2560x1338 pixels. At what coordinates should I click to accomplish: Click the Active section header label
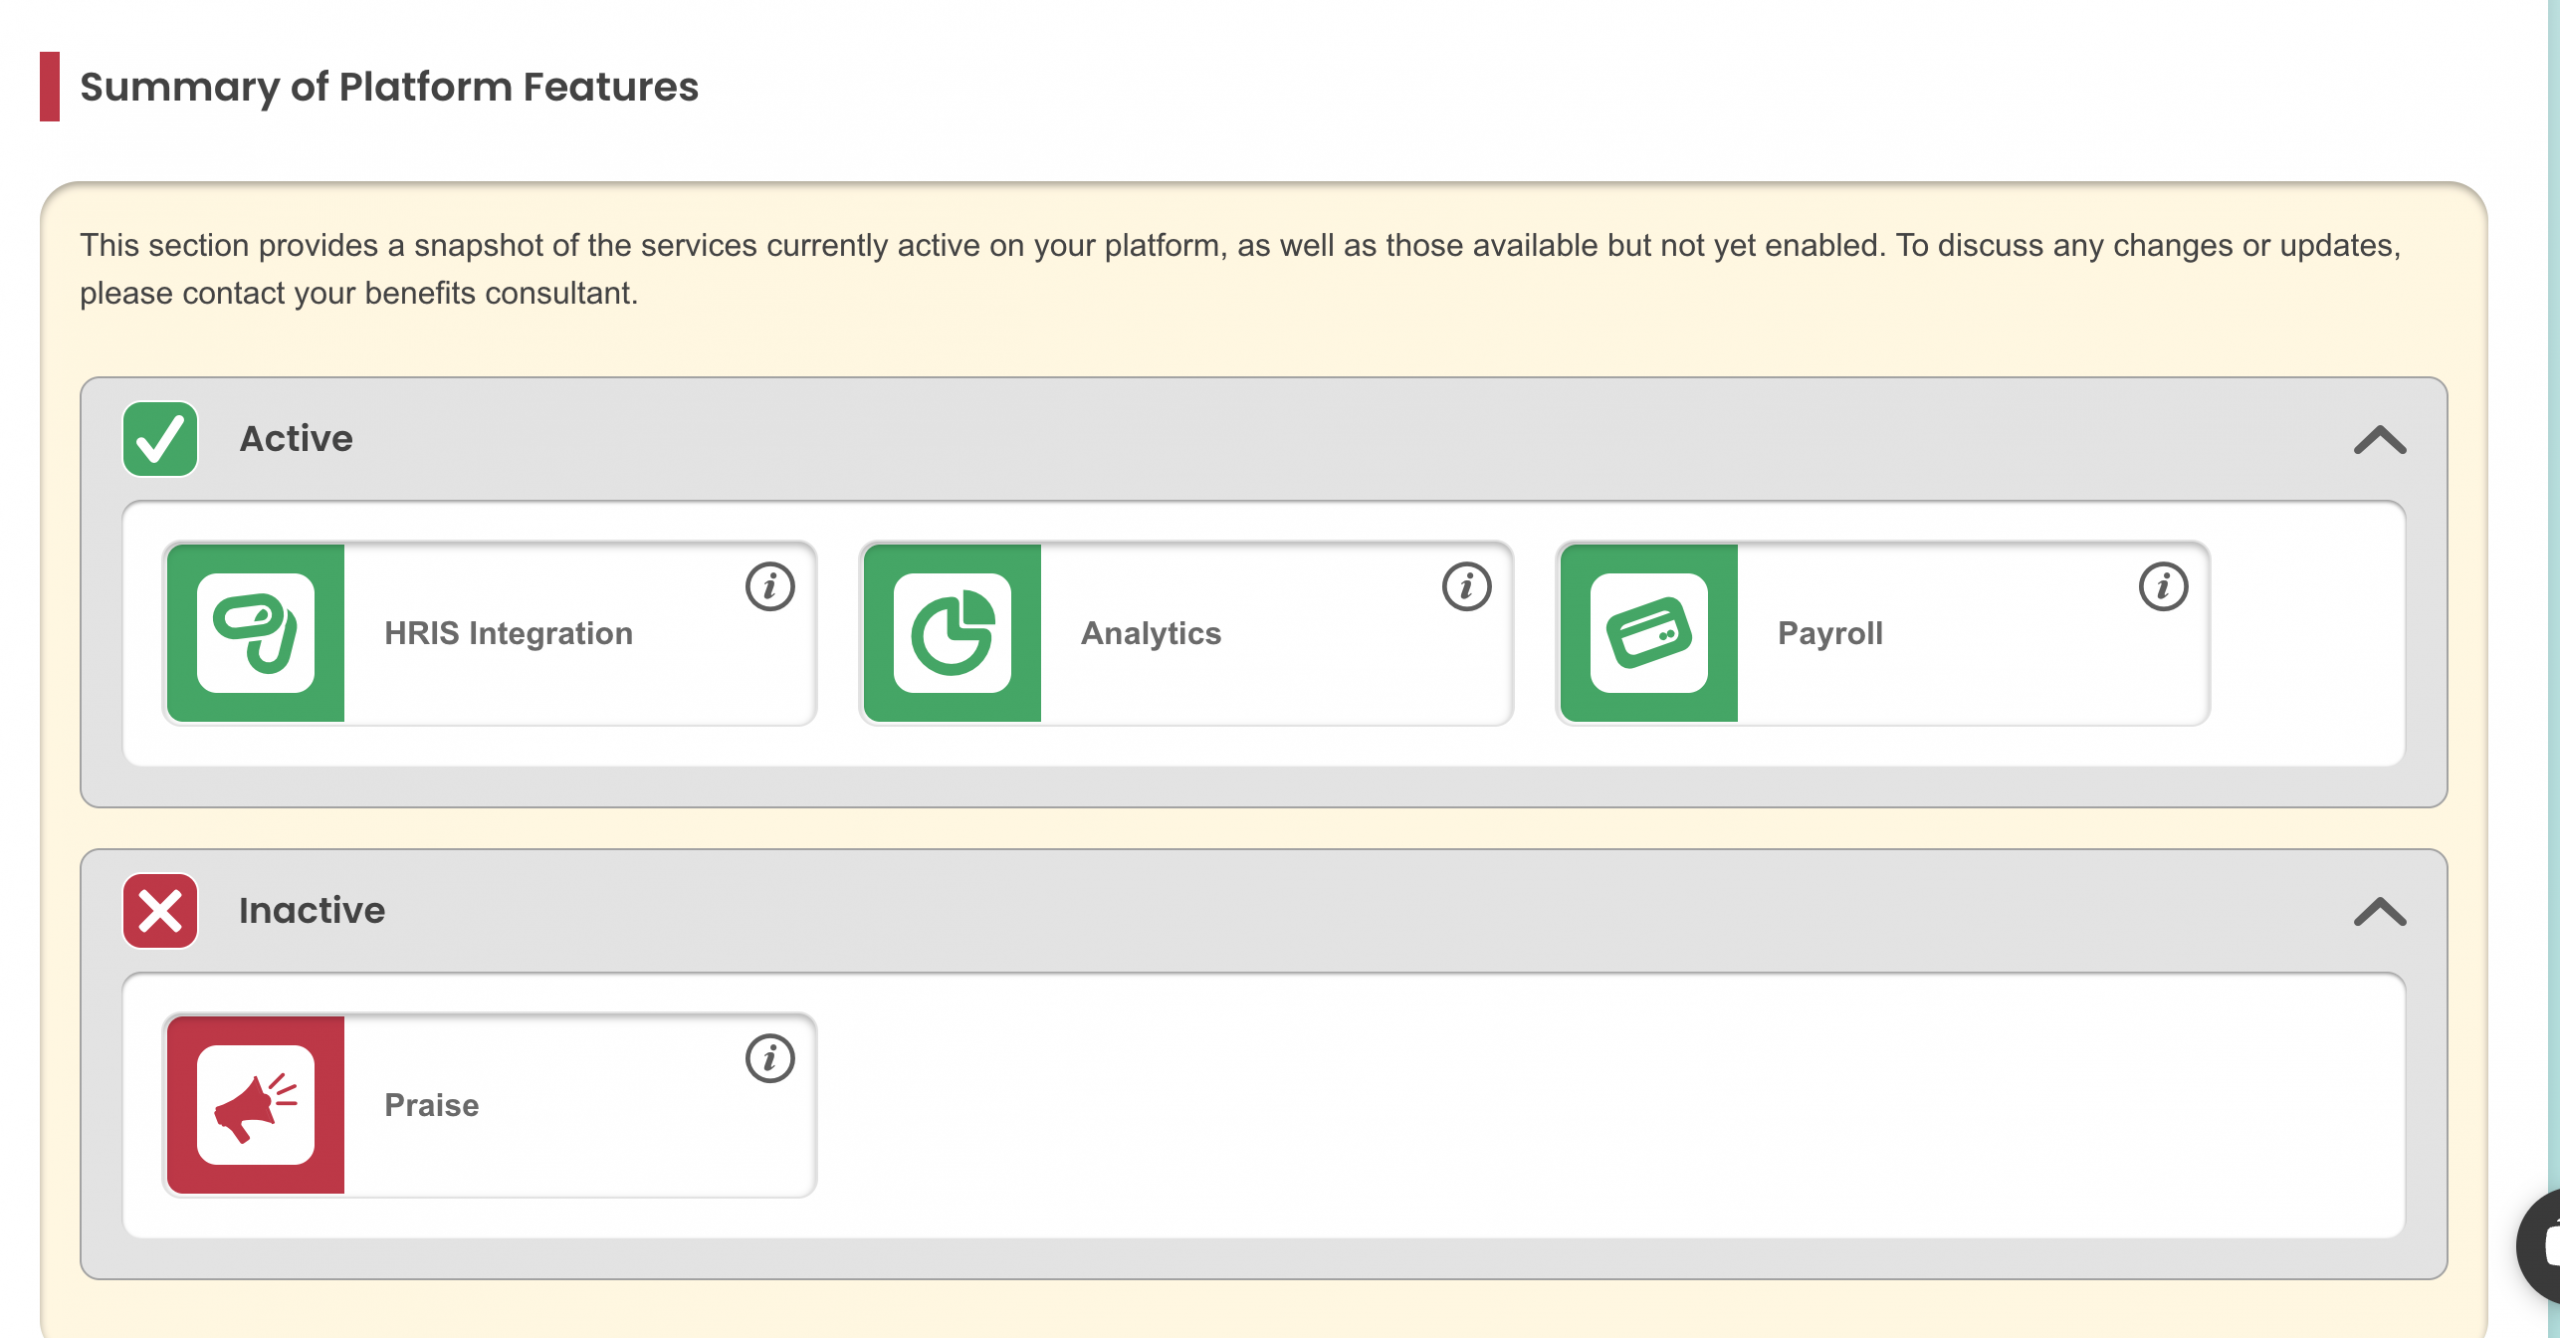[x=296, y=439]
